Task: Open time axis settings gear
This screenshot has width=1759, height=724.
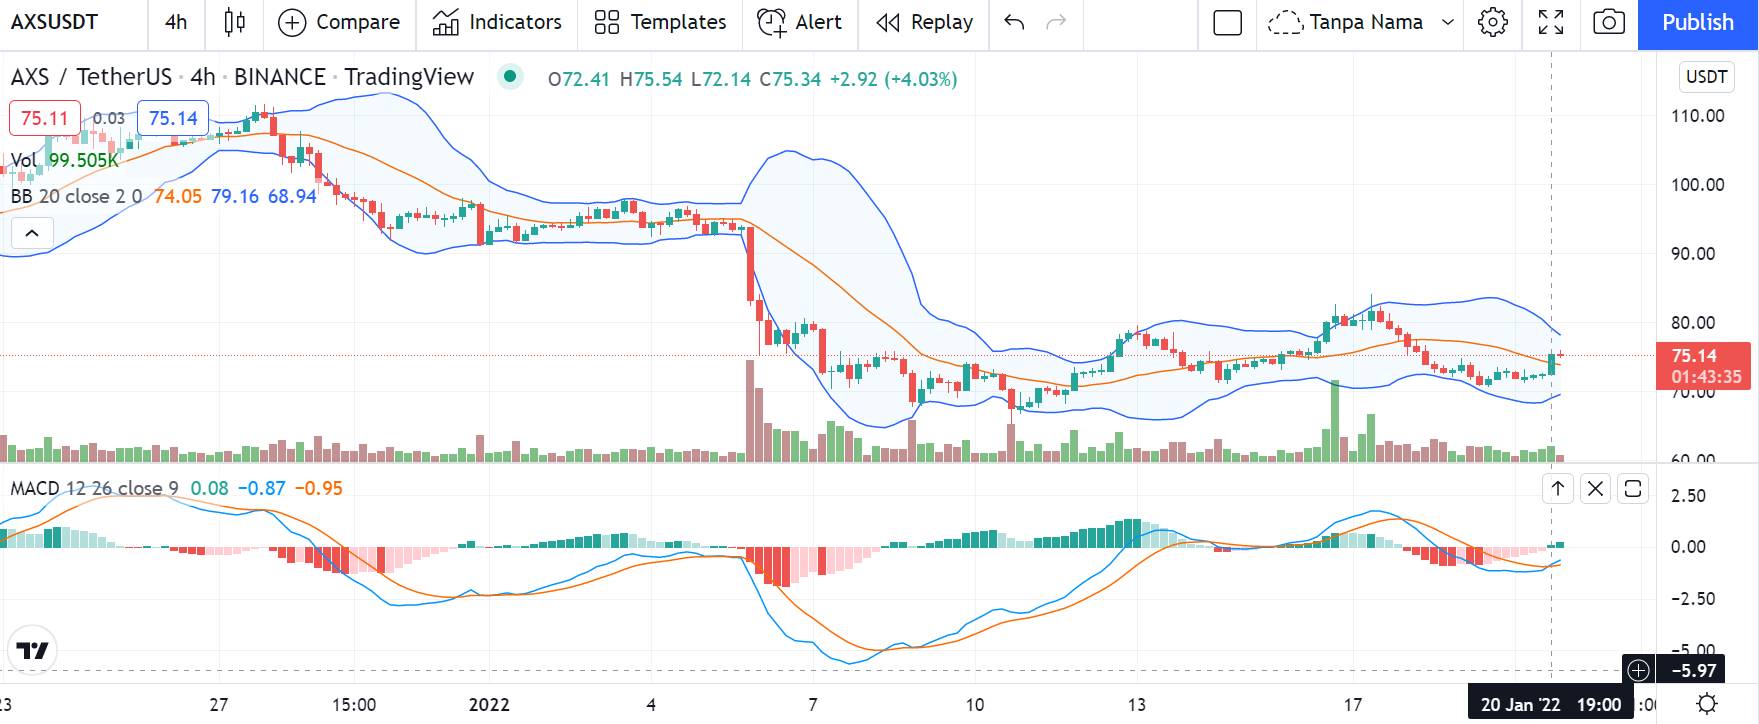Action: coord(1707,703)
